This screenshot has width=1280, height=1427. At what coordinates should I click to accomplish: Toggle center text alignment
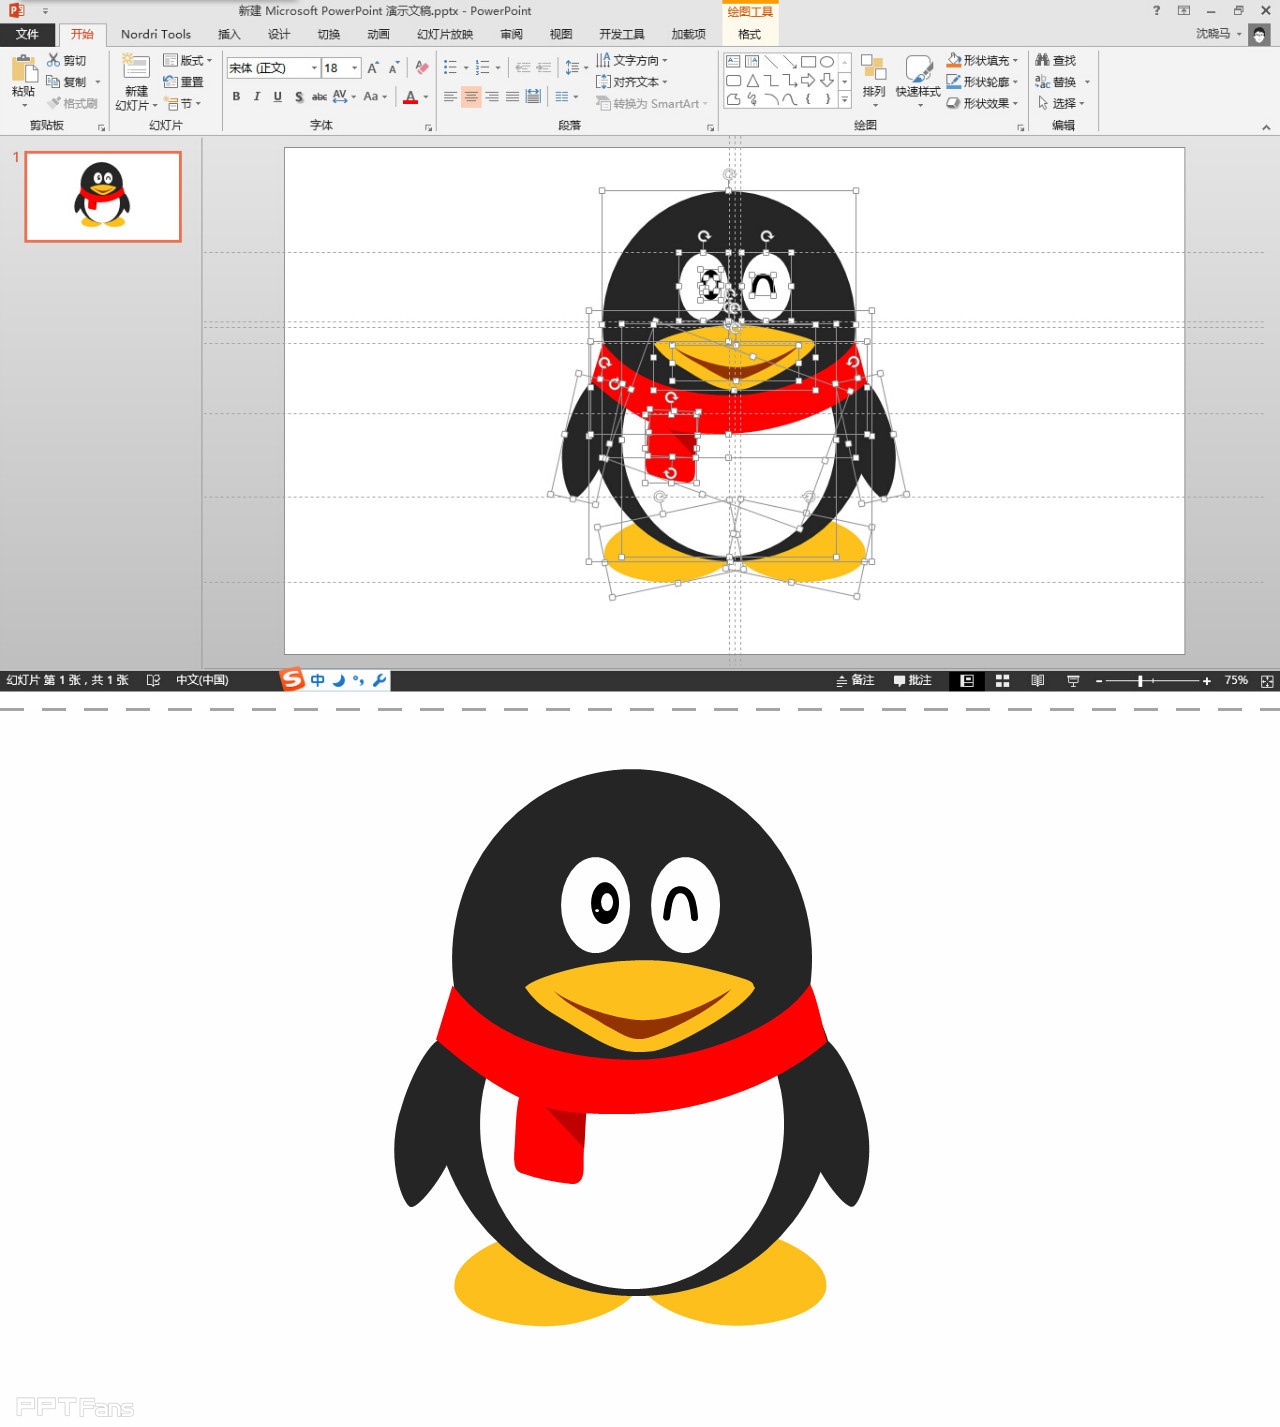pos(471,97)
